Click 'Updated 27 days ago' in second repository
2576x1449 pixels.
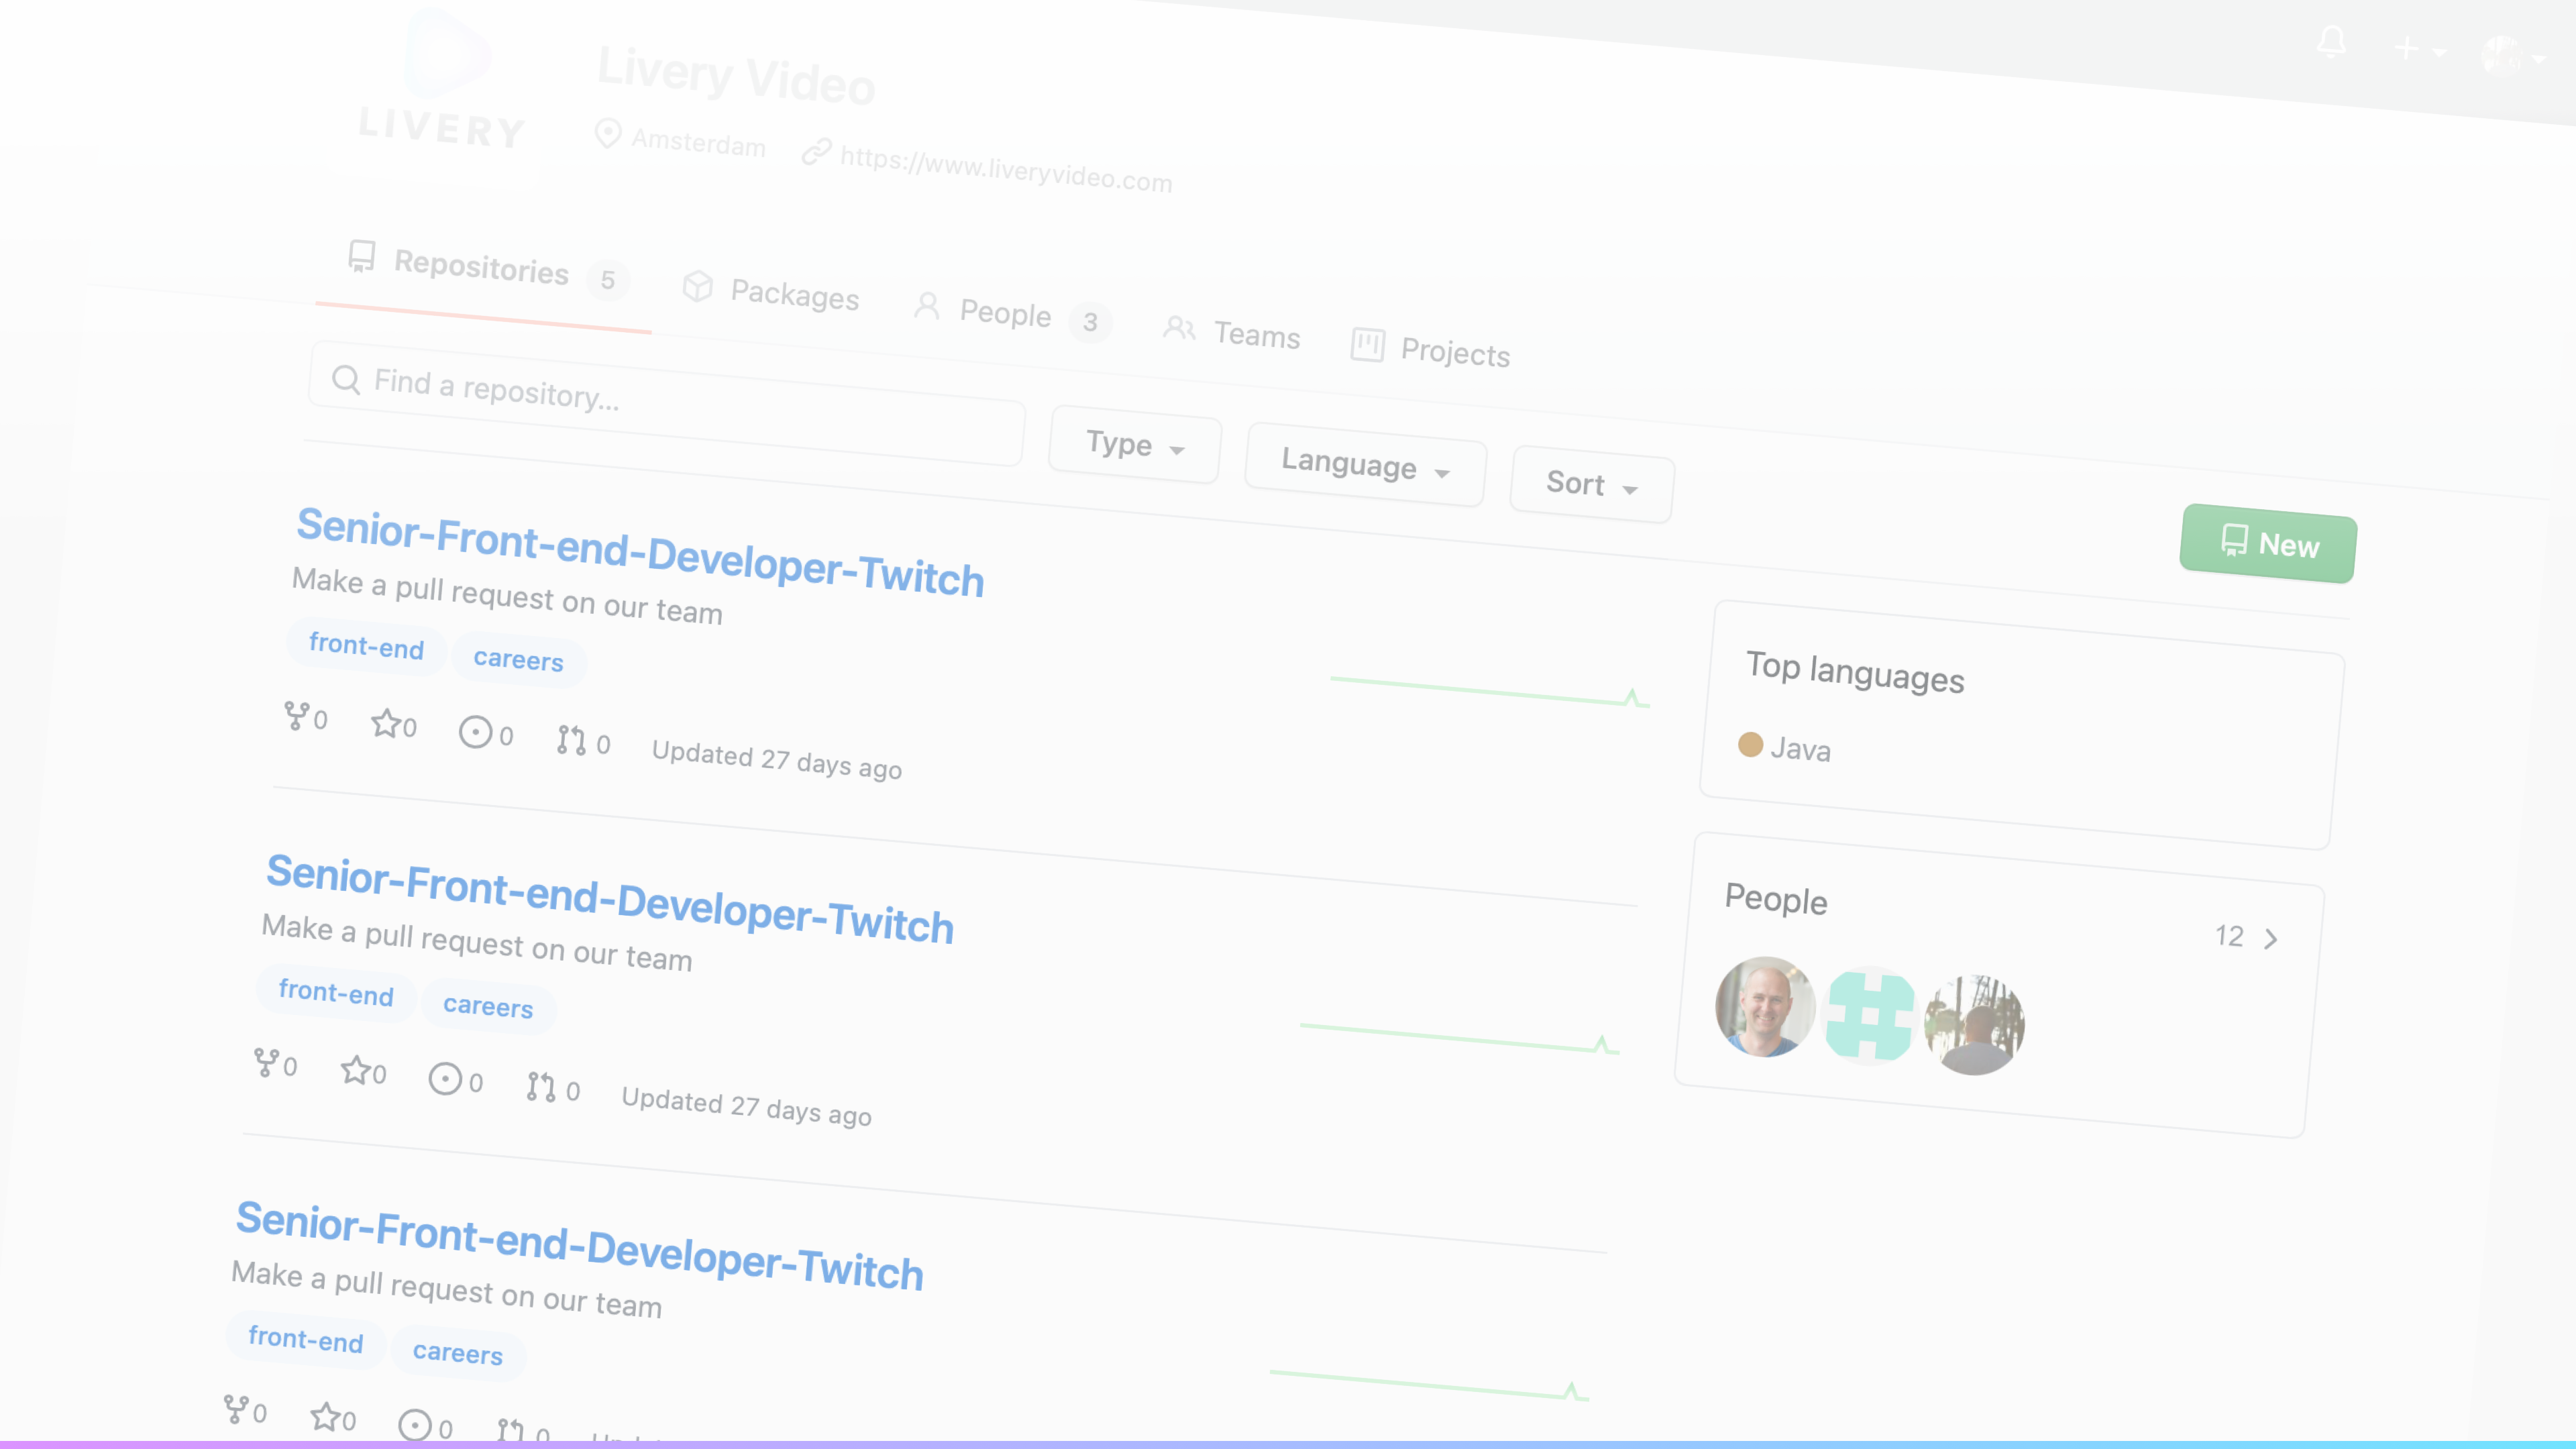point(747,1107)
